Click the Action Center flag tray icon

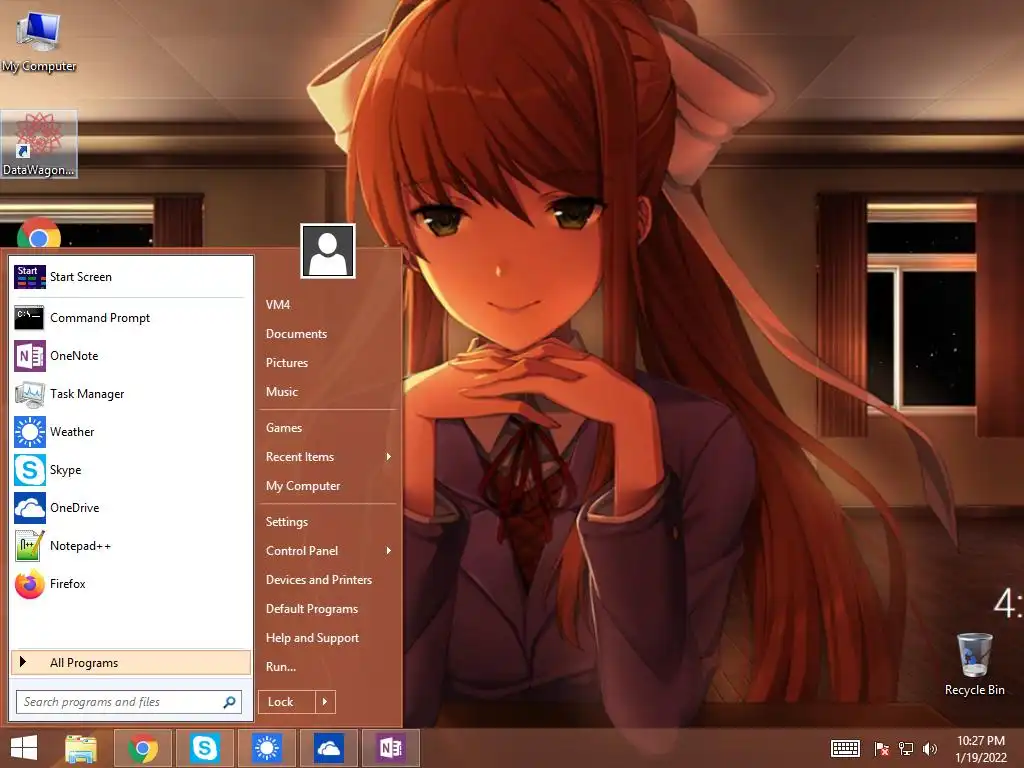[x=882, y=748]
